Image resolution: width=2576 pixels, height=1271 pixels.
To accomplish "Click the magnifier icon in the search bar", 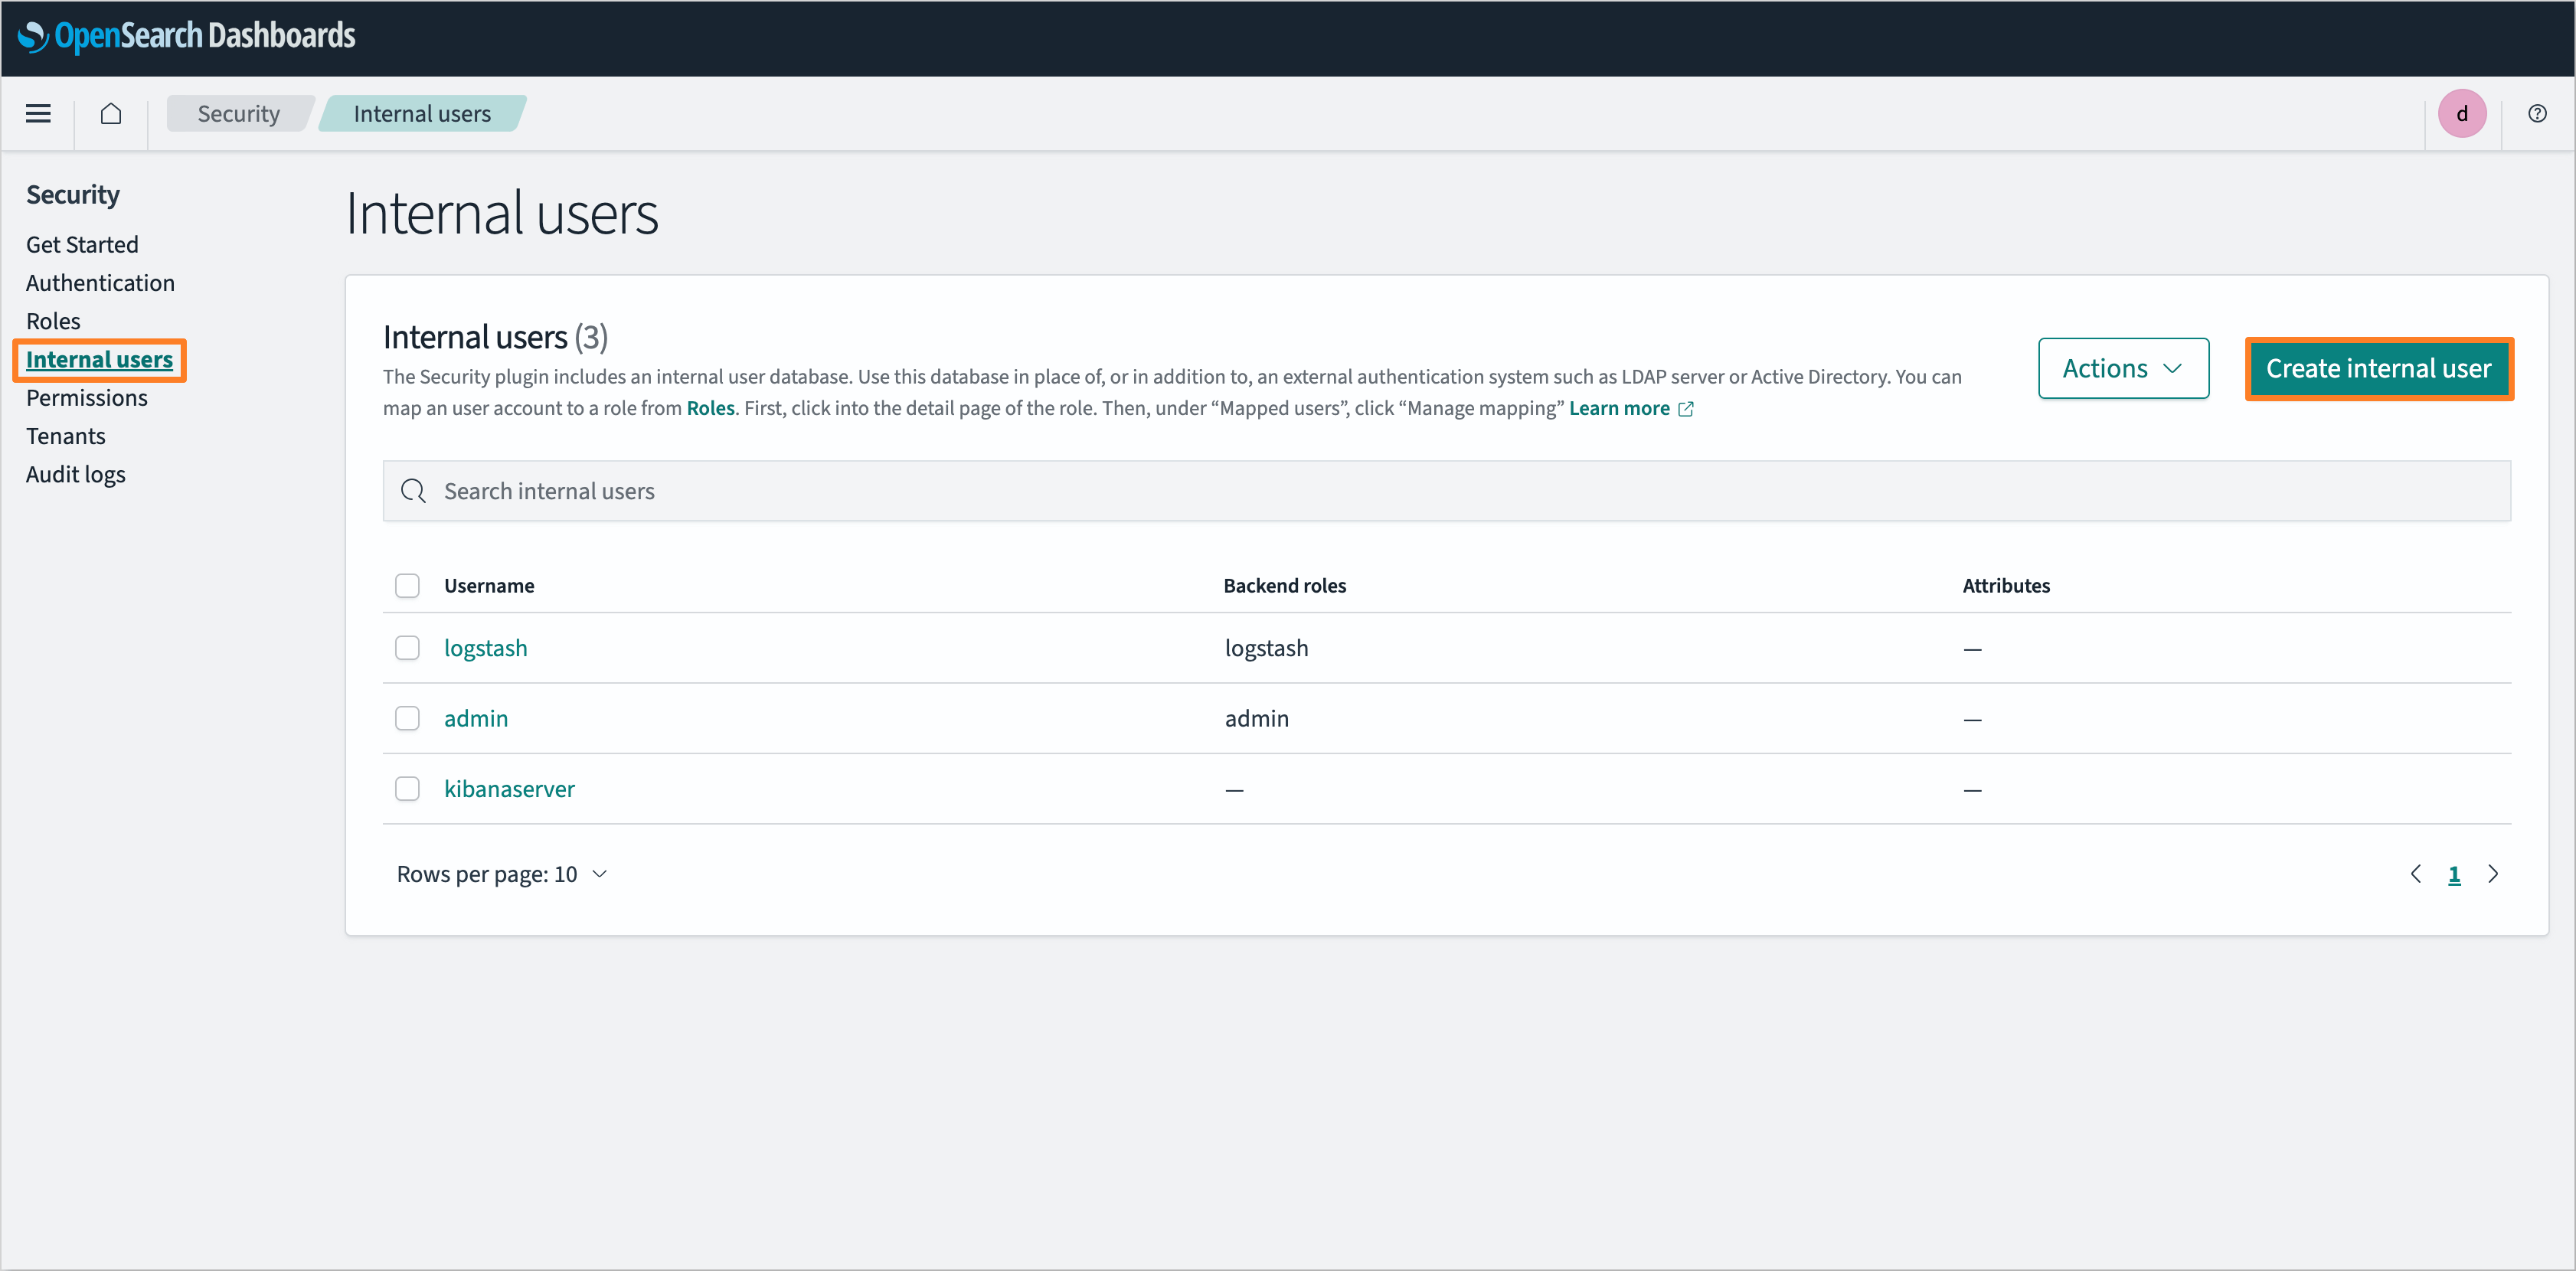I will (x=413, y=491).
